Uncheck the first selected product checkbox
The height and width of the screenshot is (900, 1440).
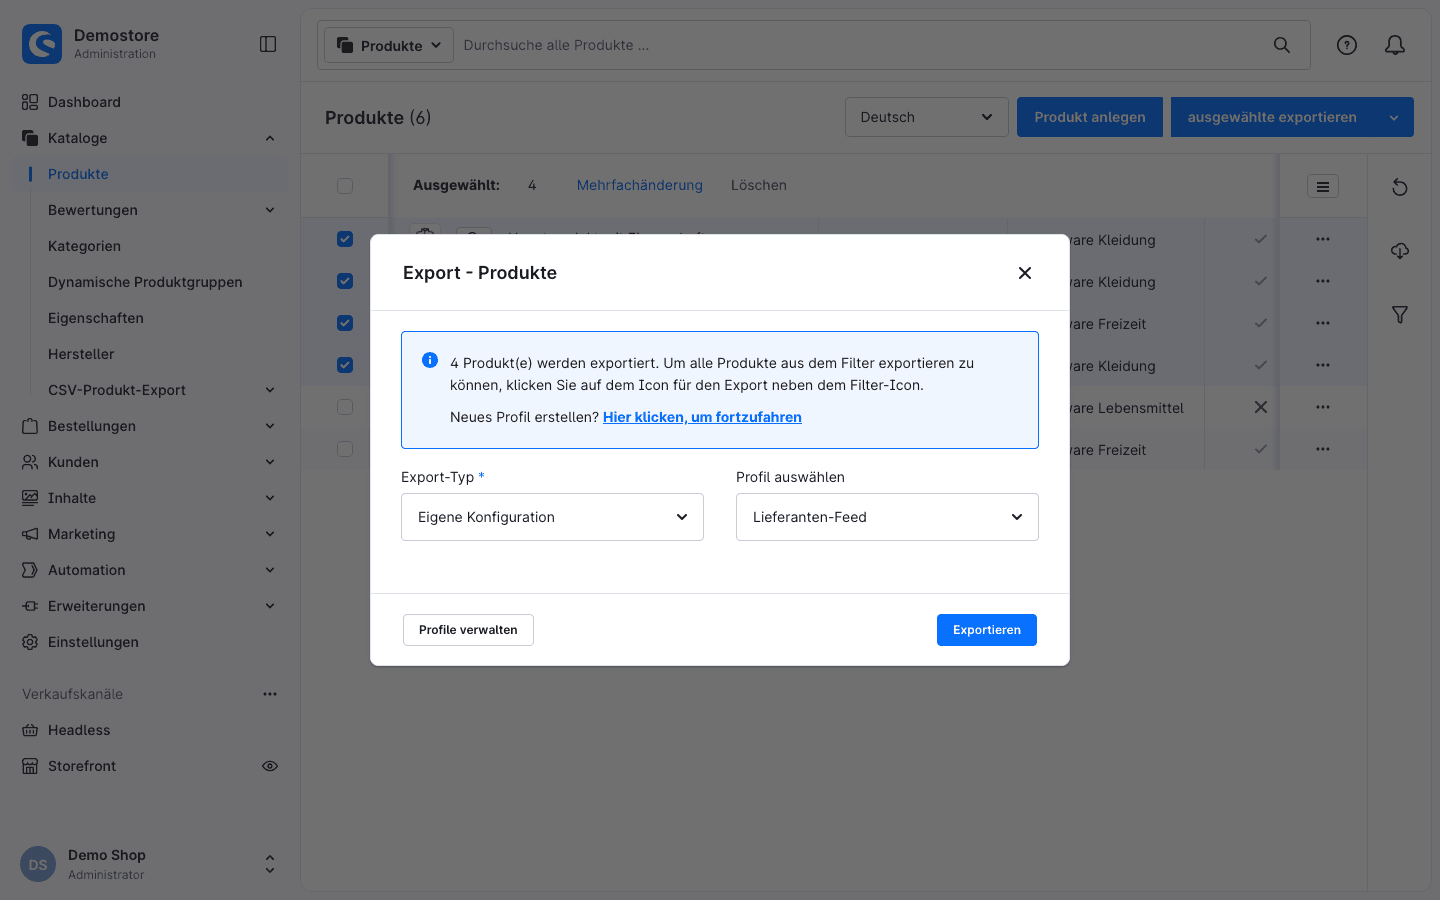coord(345,239)
